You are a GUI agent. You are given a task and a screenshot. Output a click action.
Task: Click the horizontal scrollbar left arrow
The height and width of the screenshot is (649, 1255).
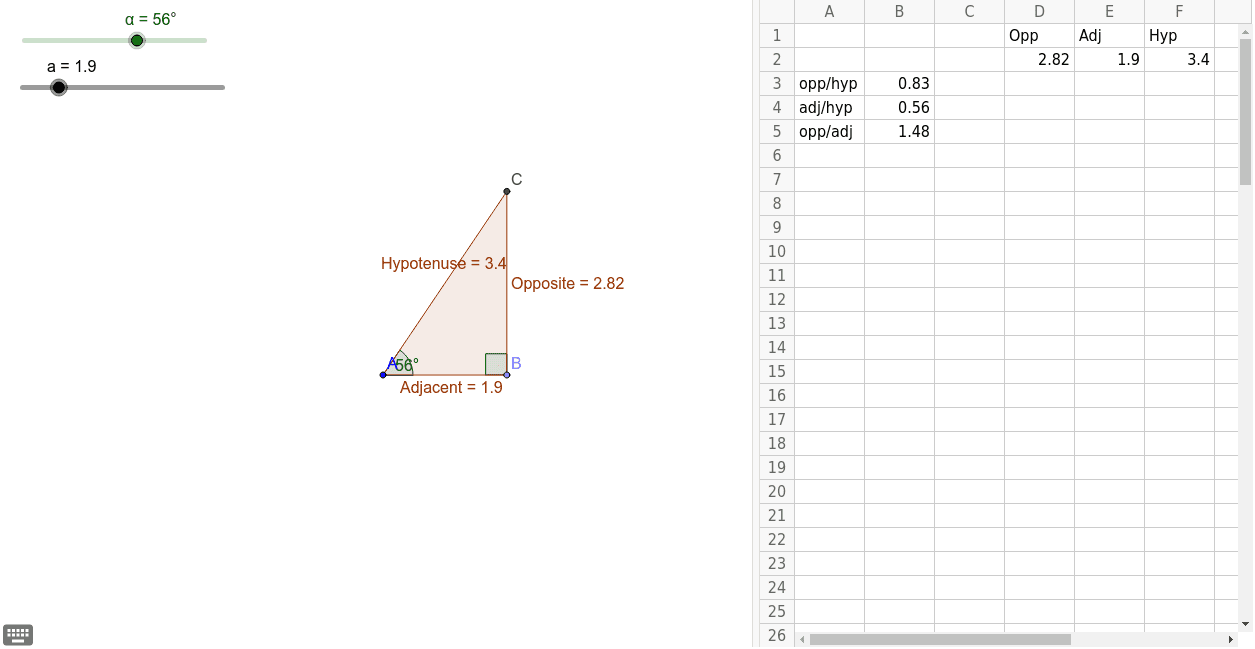point(802,639)
